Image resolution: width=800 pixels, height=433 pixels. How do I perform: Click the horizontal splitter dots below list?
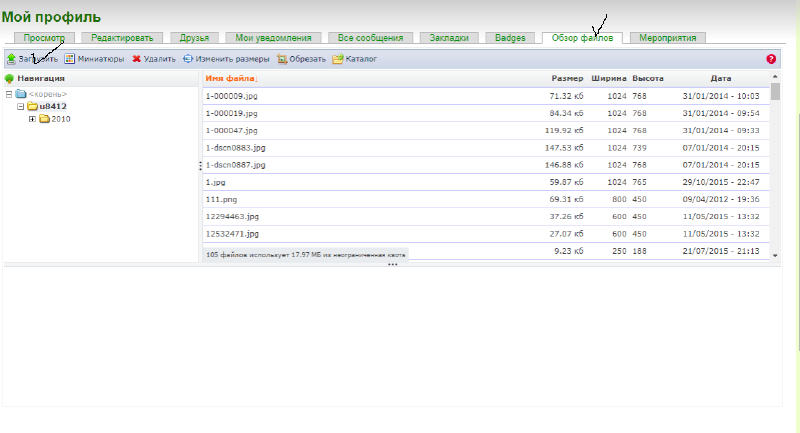(x=392, y=264)
